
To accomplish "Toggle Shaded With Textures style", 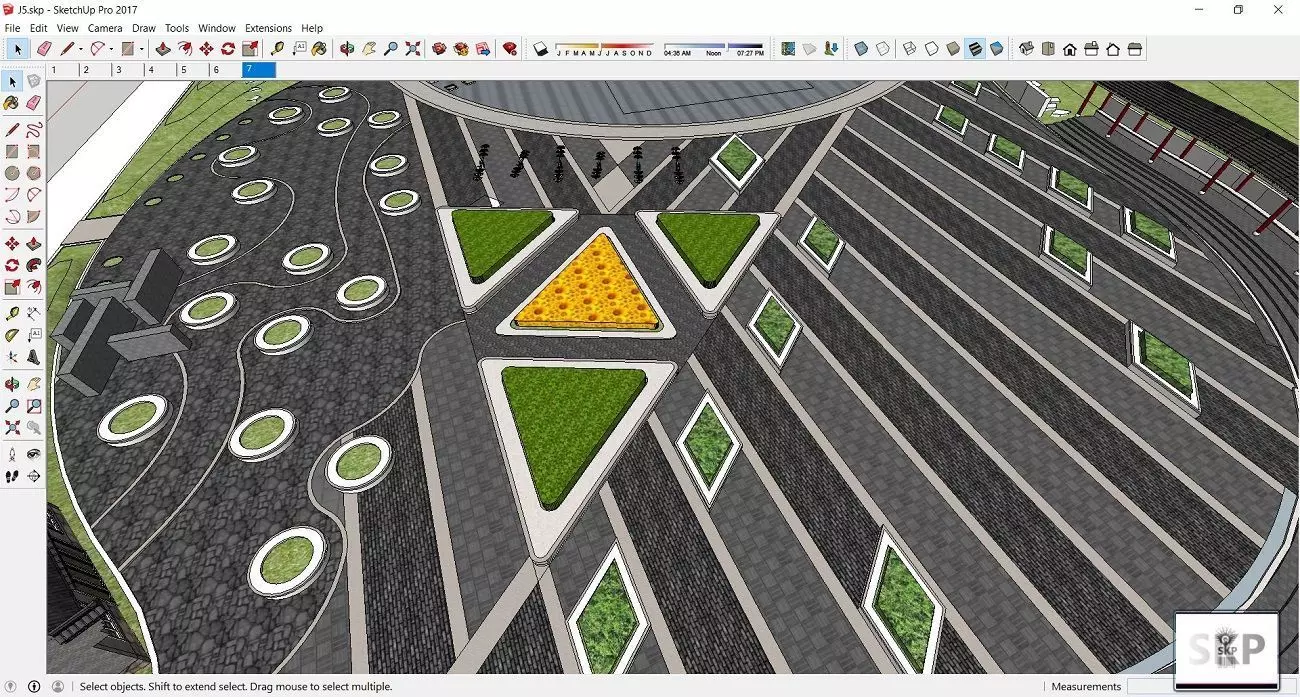I will pos(975,49).
